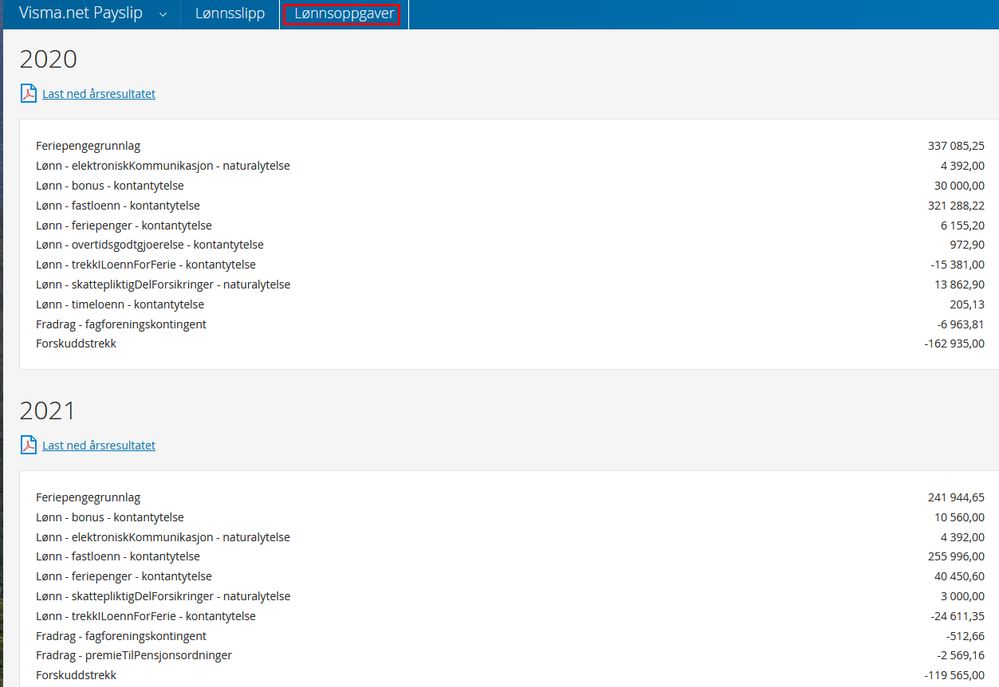Open 2020 Last ned årsresultatet link

(x=99, y=94)
